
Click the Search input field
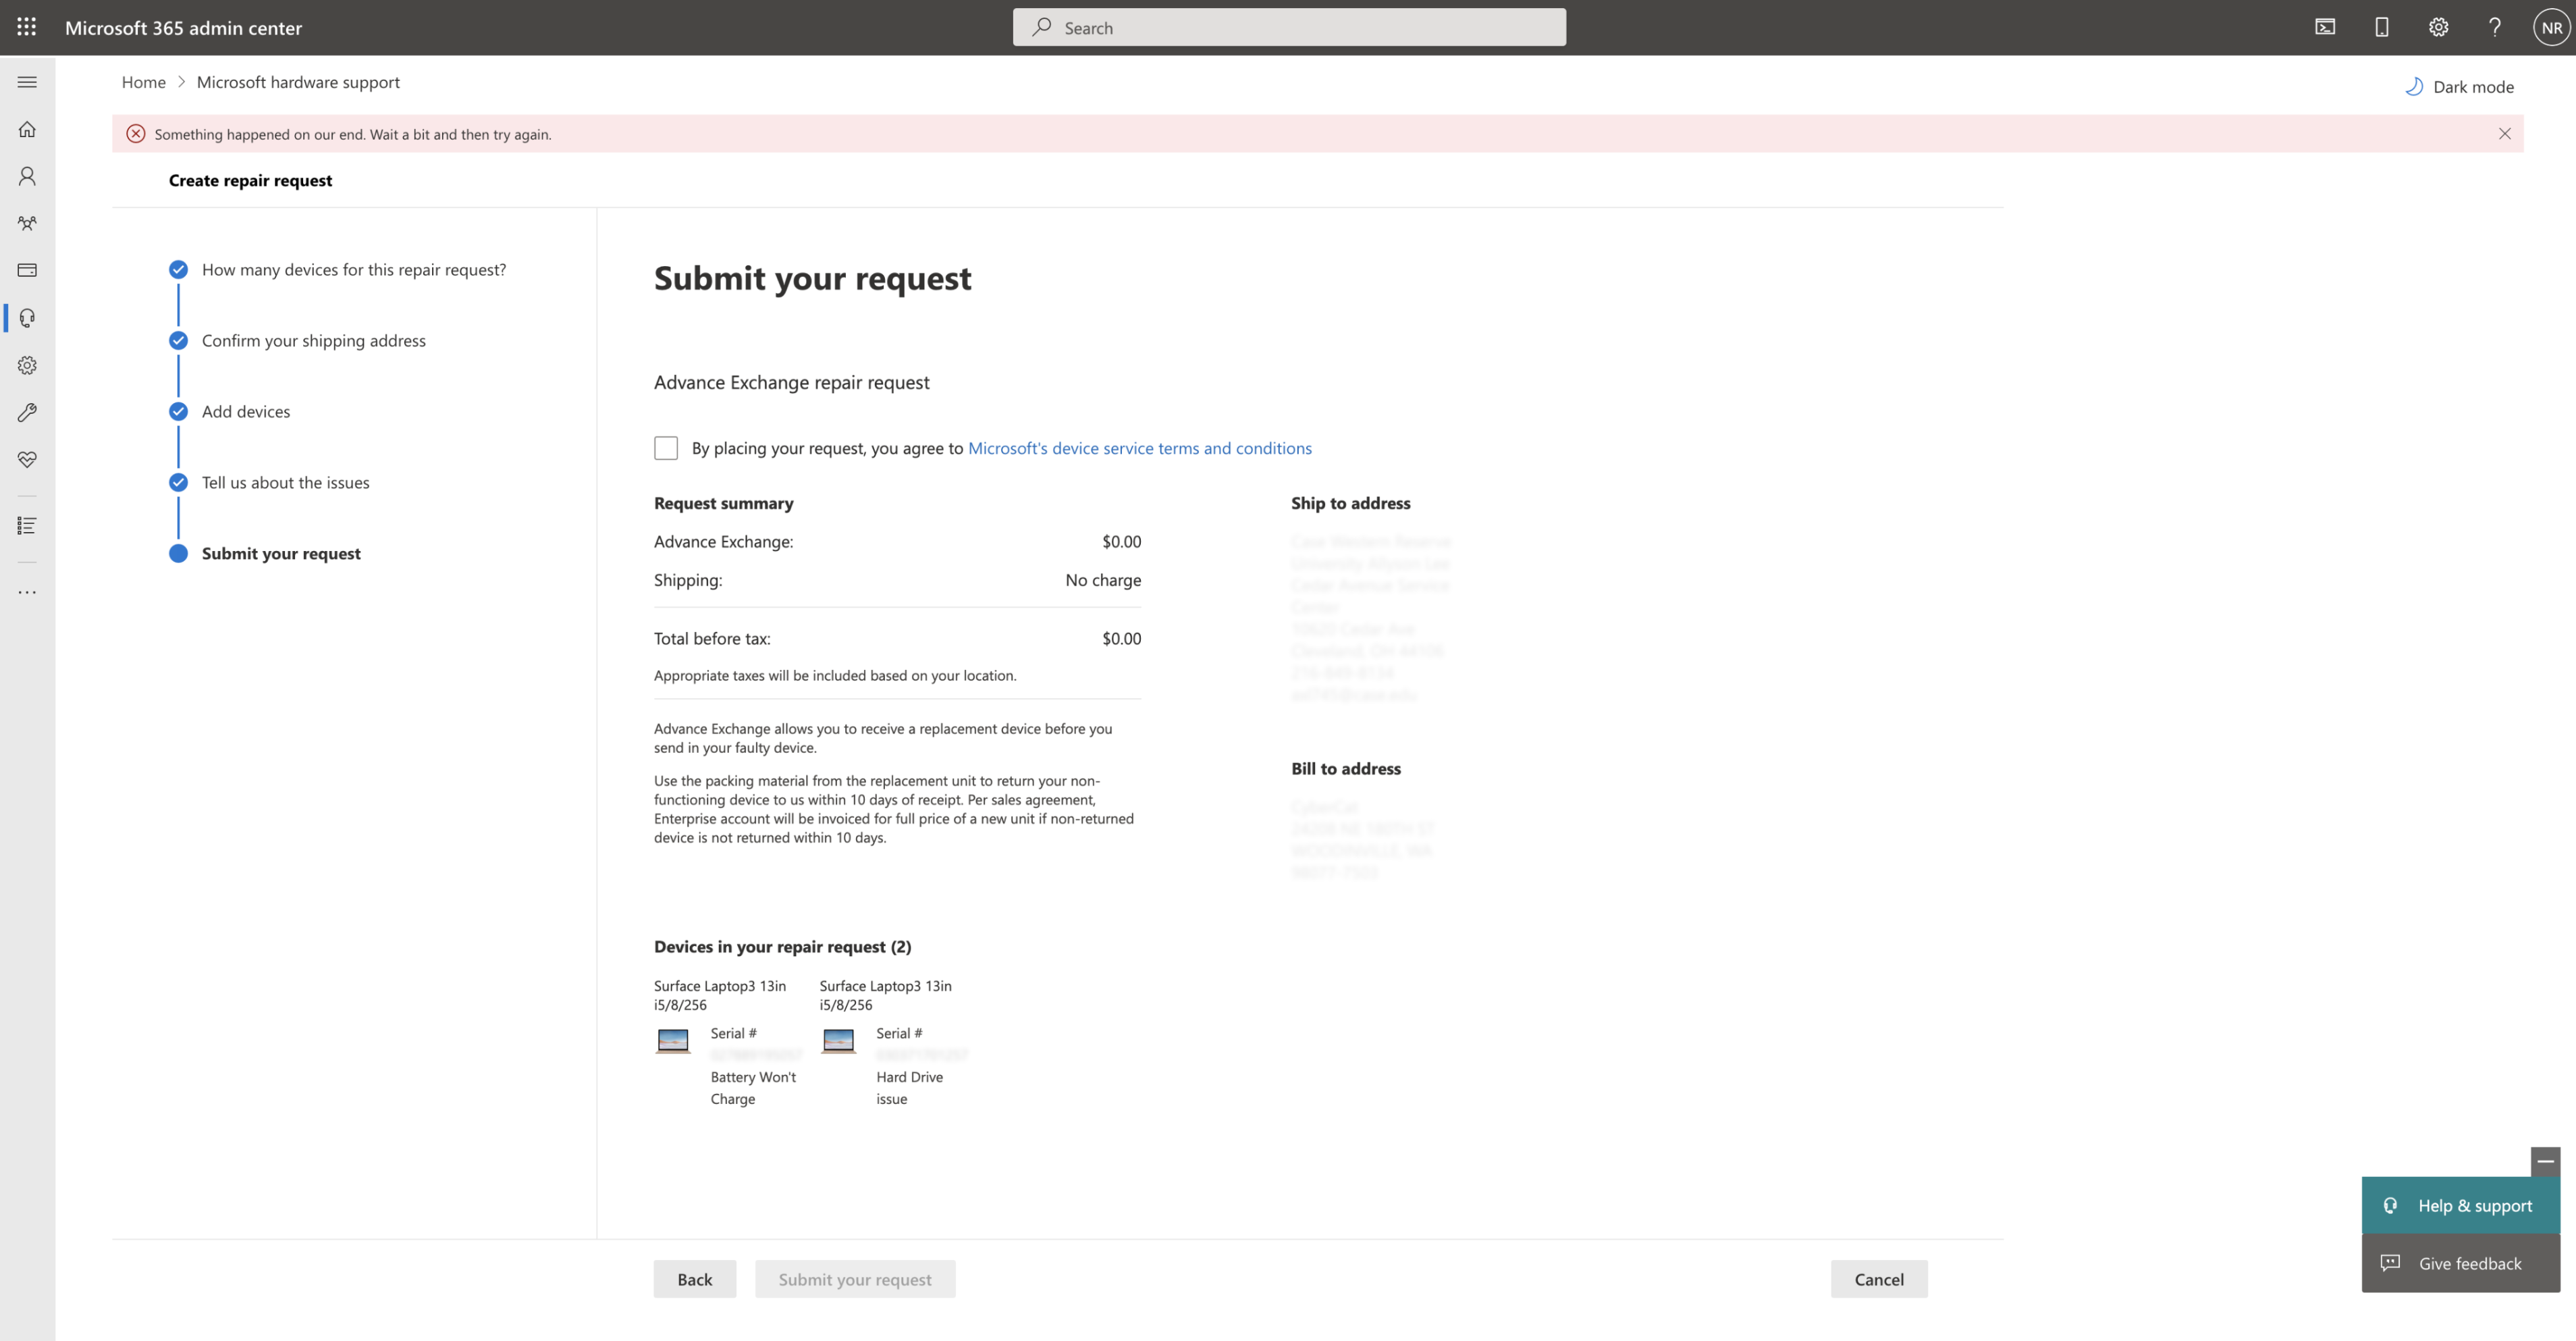pos(1289,27)
